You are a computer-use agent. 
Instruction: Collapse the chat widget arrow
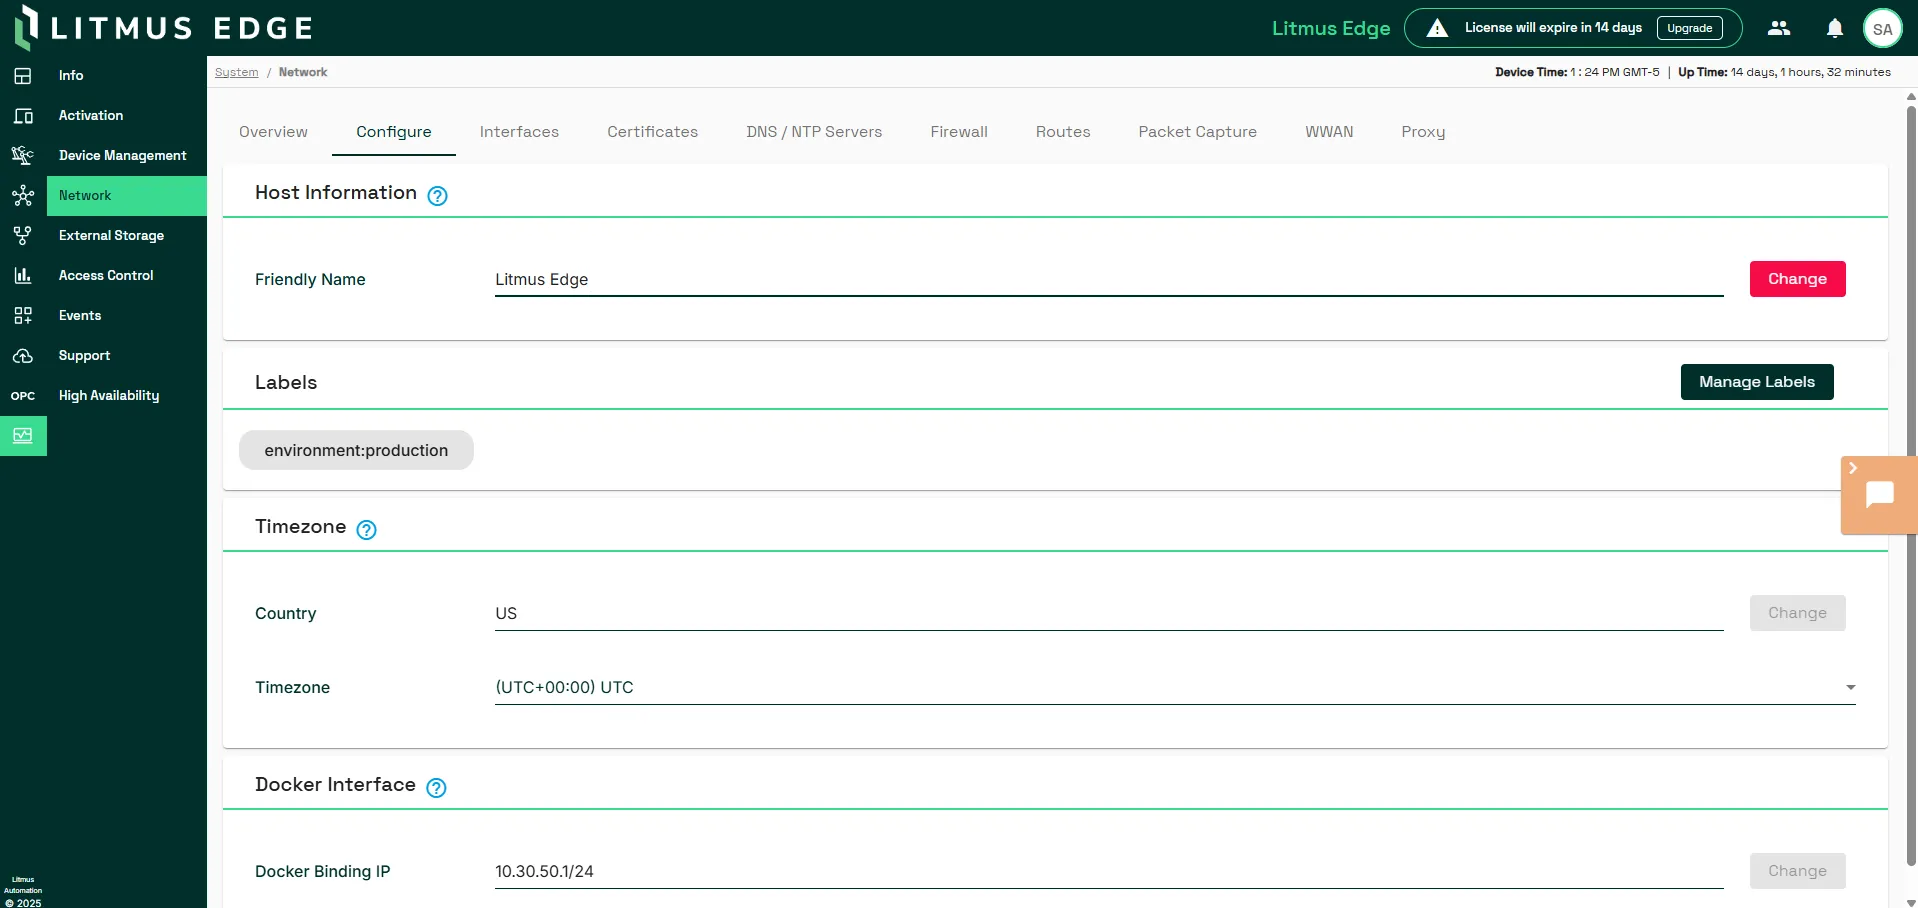(x=1853, y=468)
